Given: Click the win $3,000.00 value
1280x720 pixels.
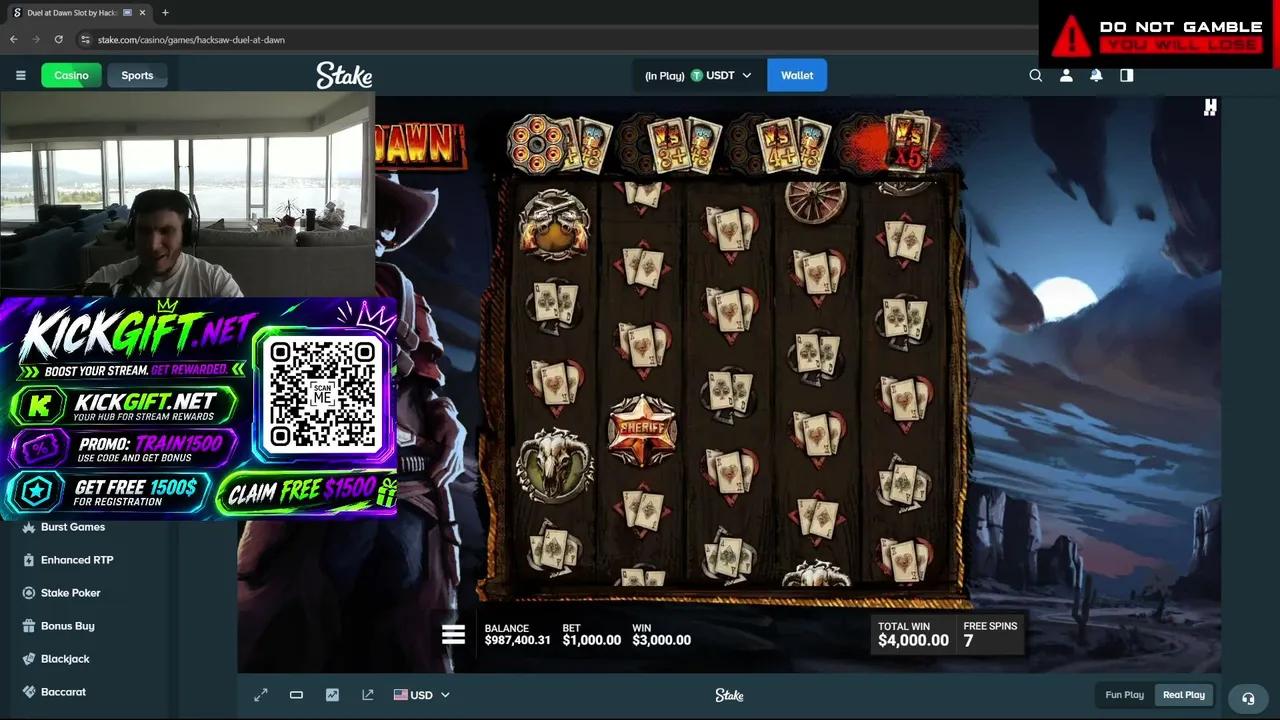Looking at the screenshot, I should click(x=662, y=640).
